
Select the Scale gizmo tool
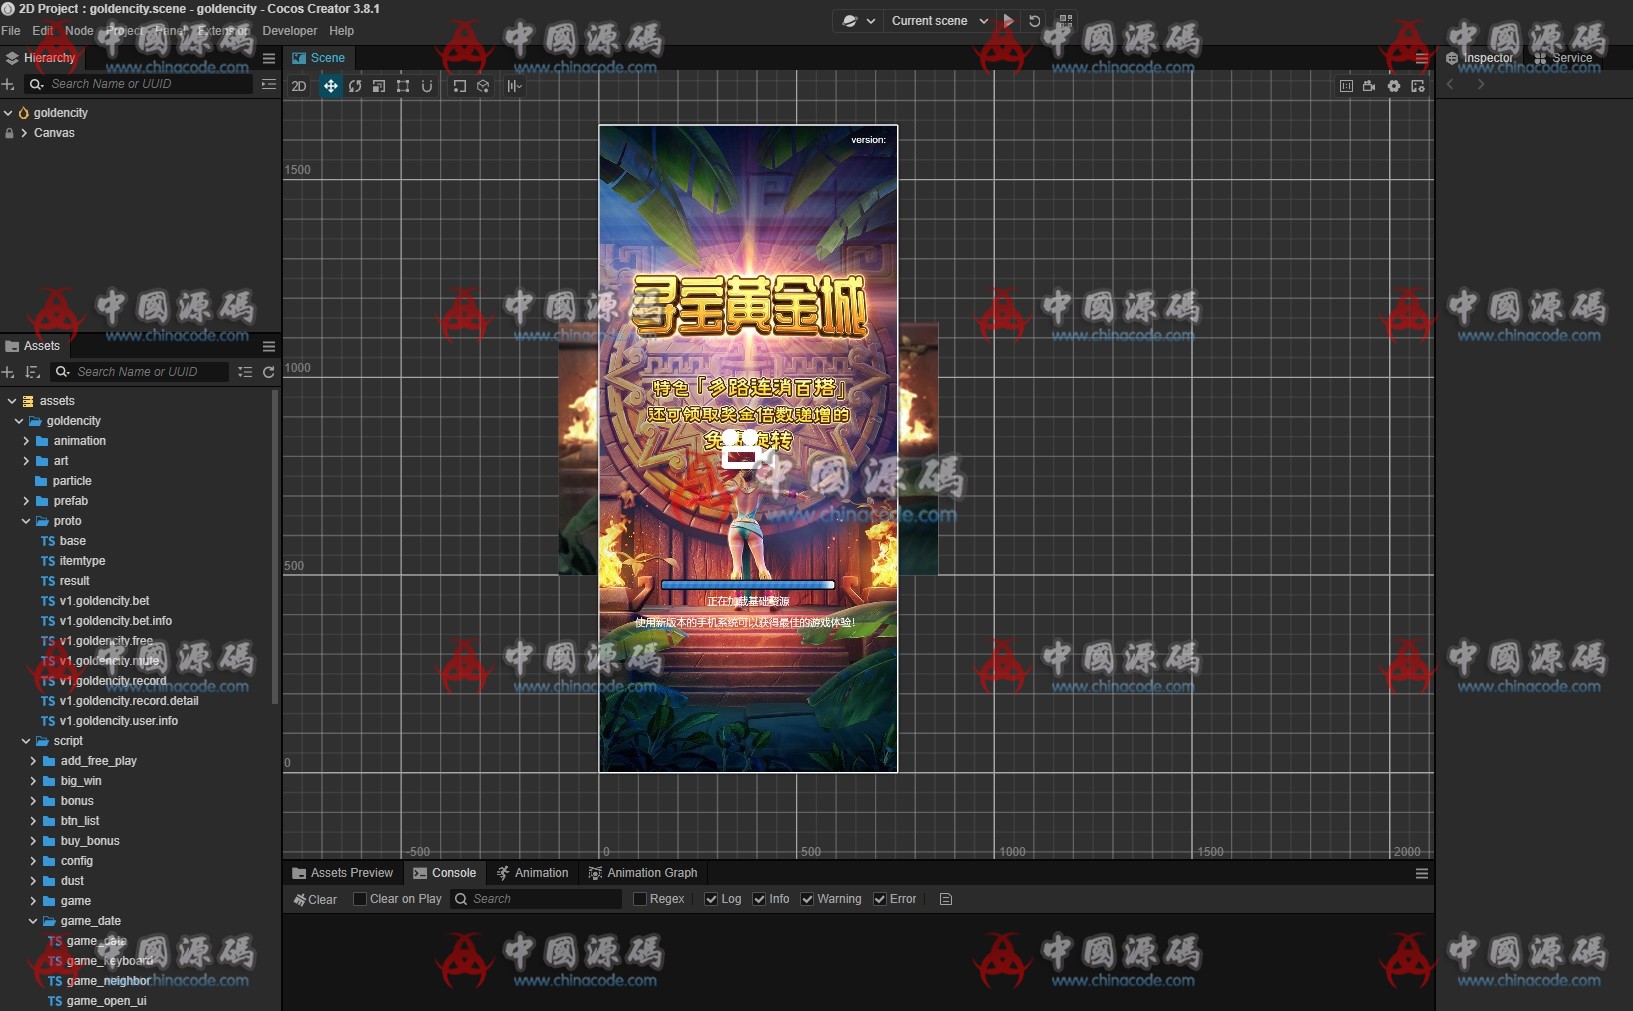pyautogui.click(x=379, y=86)
